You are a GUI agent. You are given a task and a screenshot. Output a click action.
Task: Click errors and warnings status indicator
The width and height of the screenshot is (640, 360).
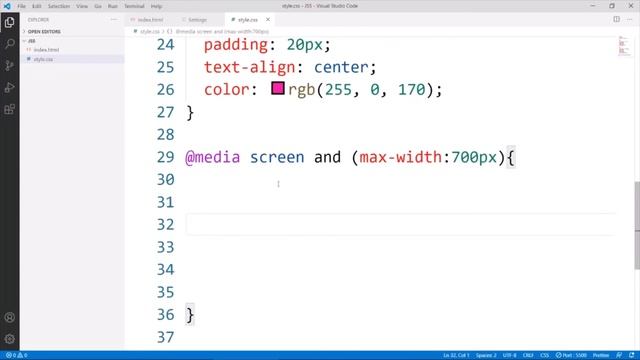[16, 355]
